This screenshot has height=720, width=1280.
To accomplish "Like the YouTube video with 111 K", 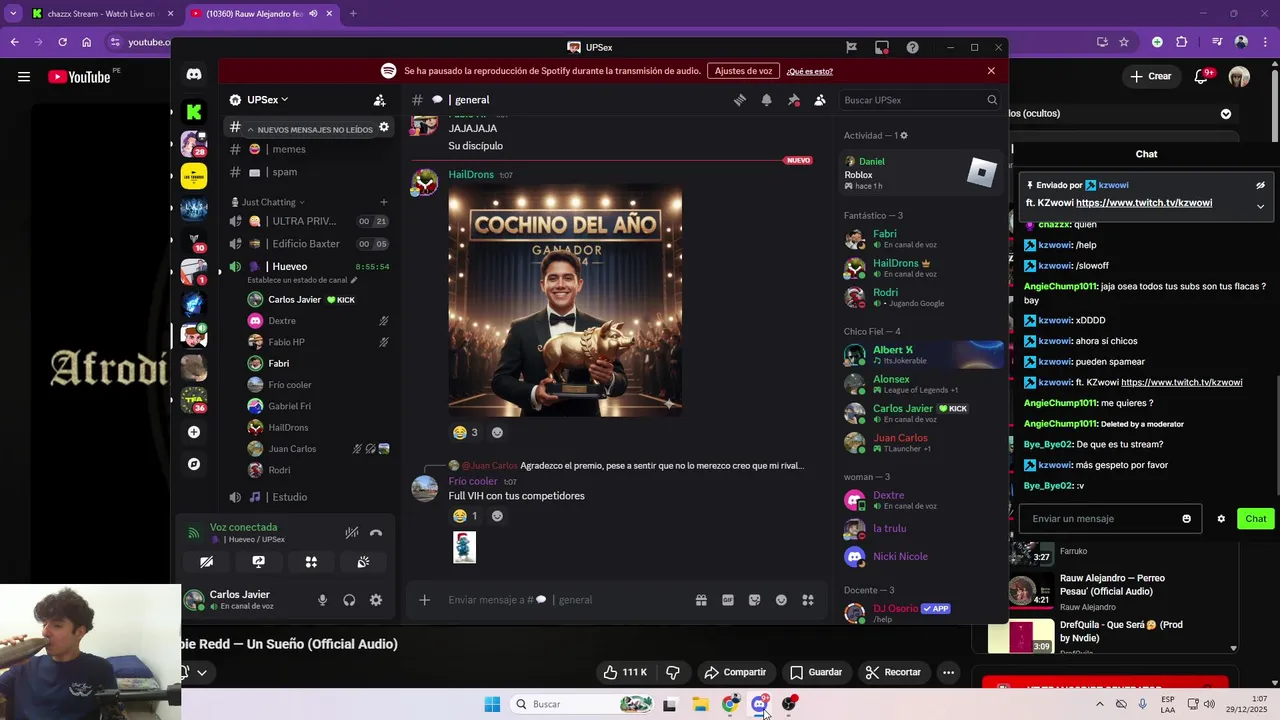I will point(625,672).
